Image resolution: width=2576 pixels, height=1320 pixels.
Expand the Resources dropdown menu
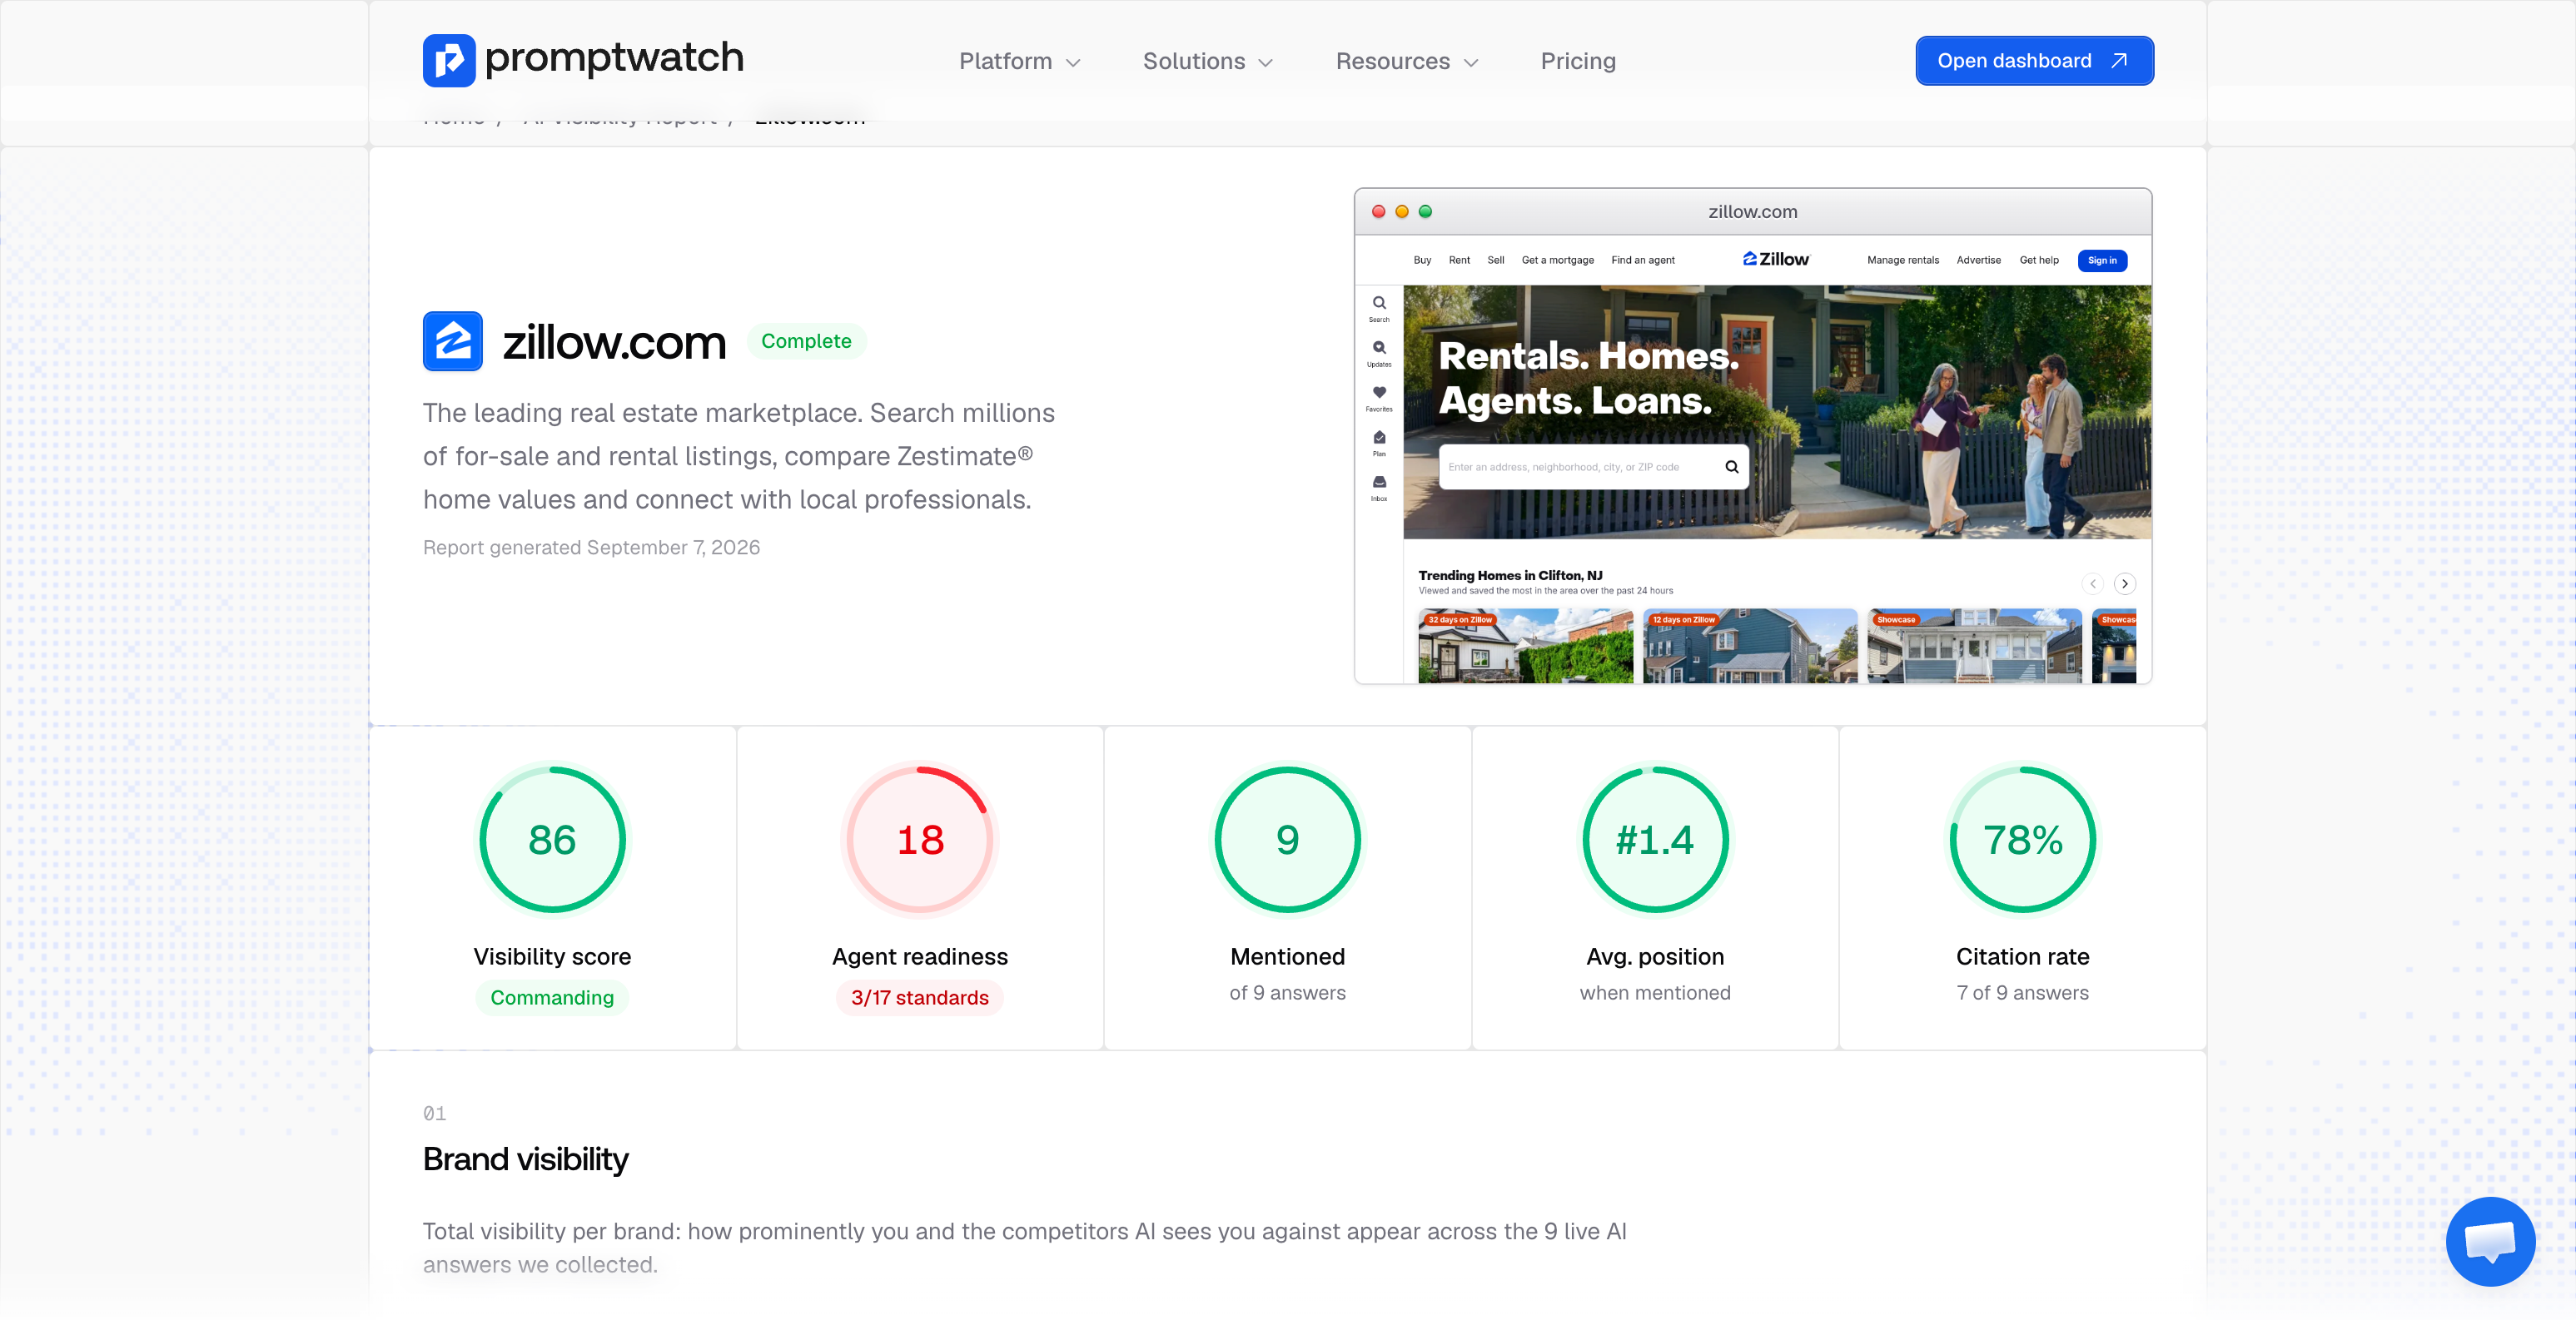[x=1406, y=61]
